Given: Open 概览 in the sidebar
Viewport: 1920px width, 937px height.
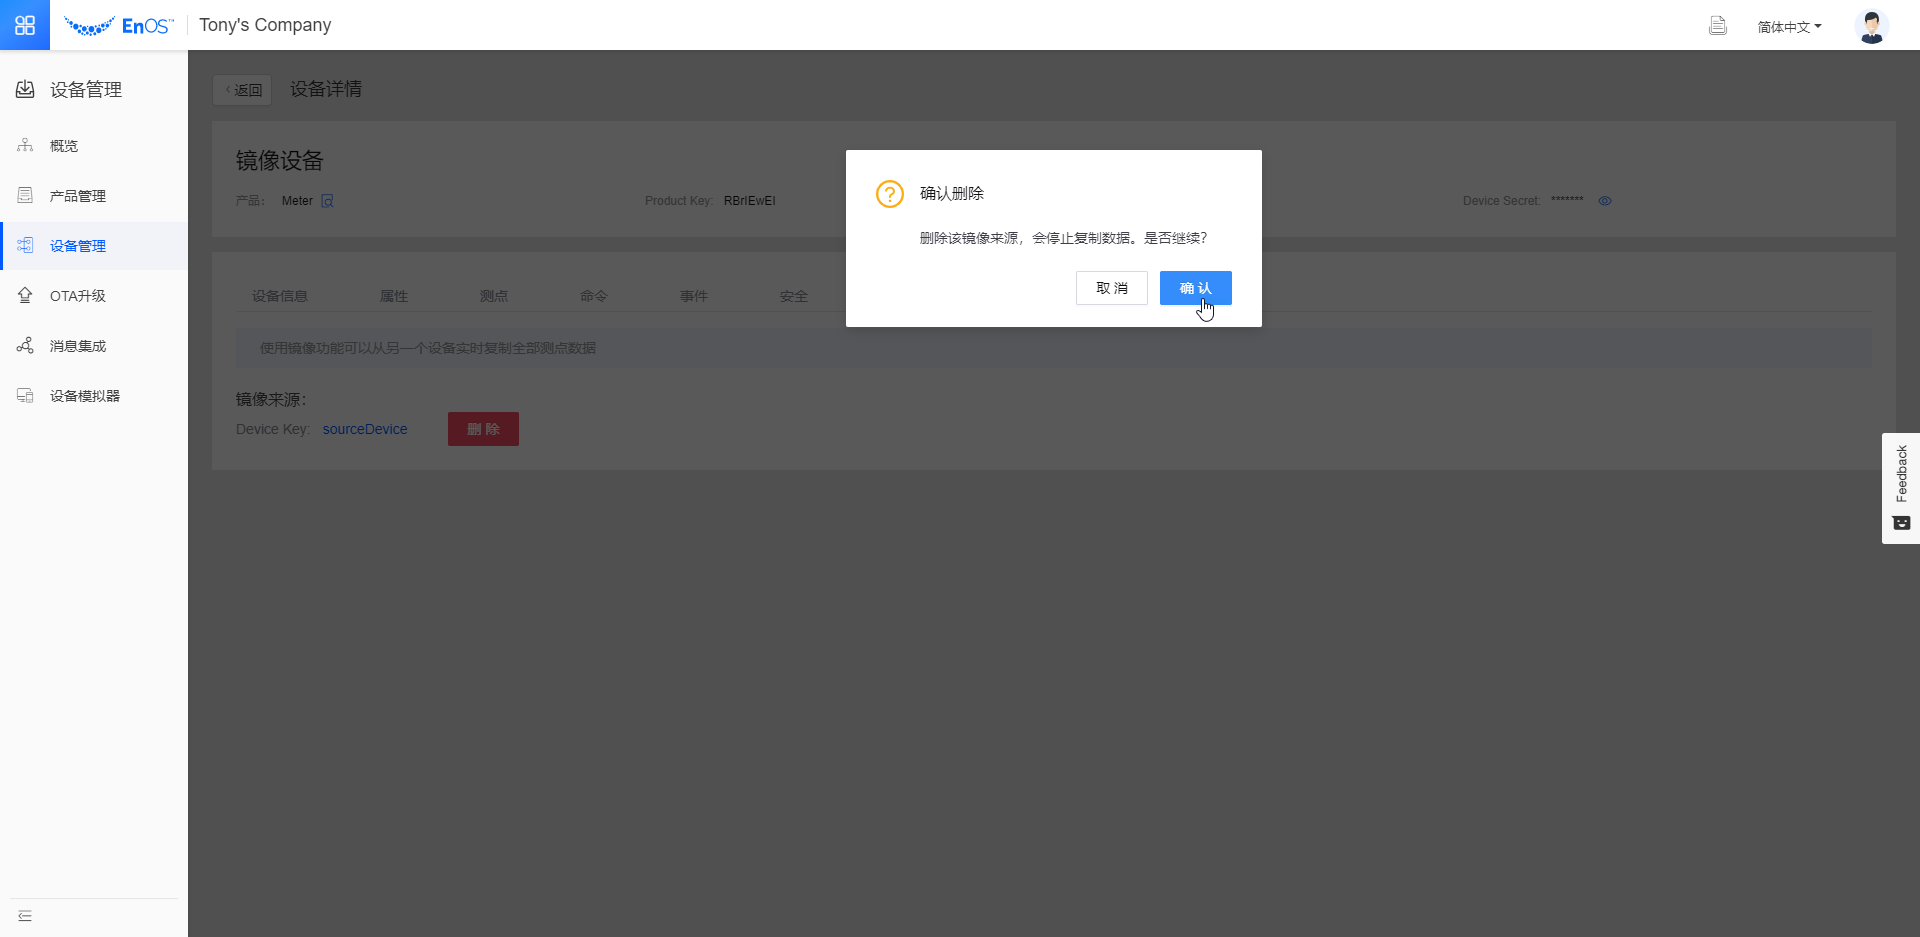Looking at the screenshot, I should coord(64,146).
